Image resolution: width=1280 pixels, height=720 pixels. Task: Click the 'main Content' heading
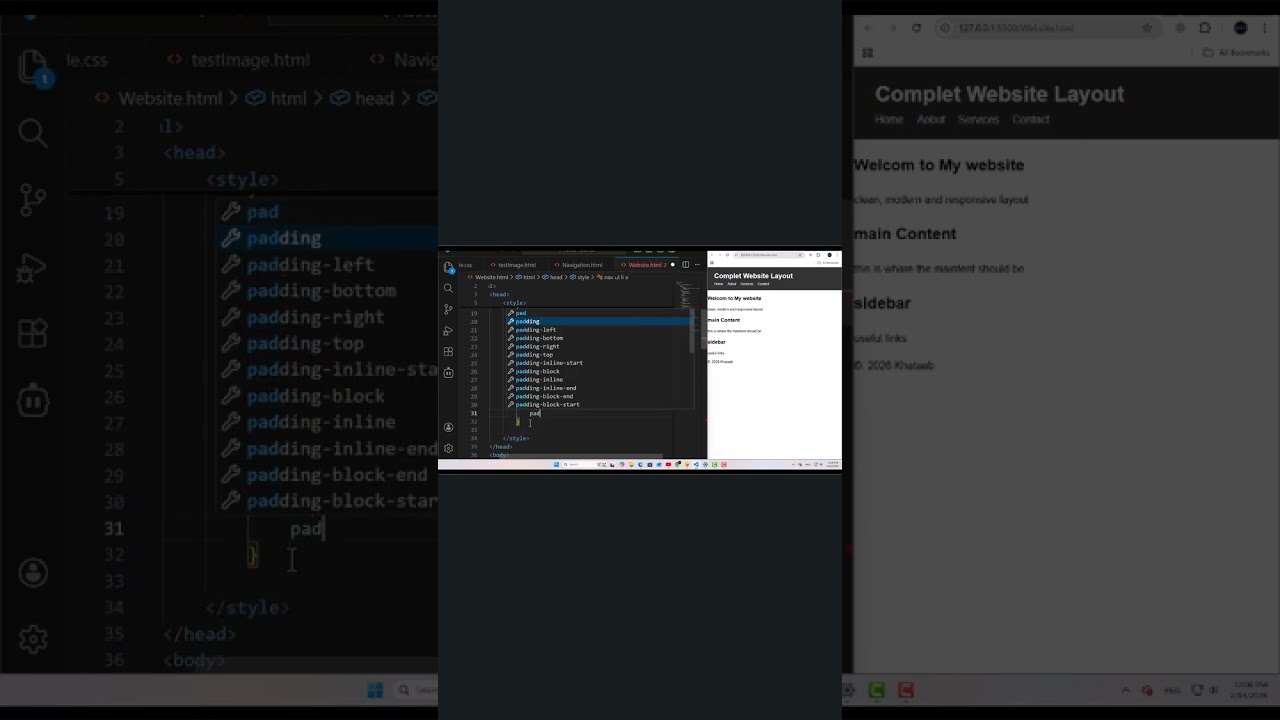point(724,320)
